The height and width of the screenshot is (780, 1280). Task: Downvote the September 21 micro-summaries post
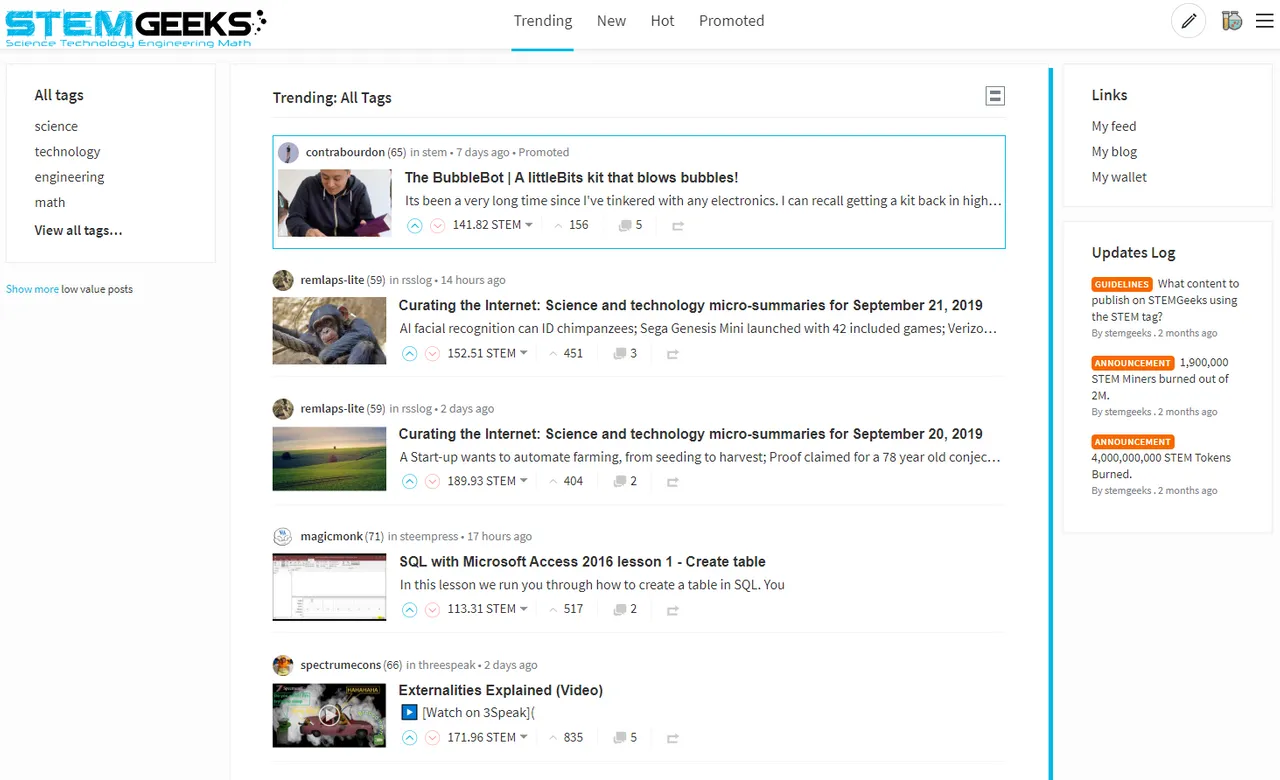coord(432,354)
